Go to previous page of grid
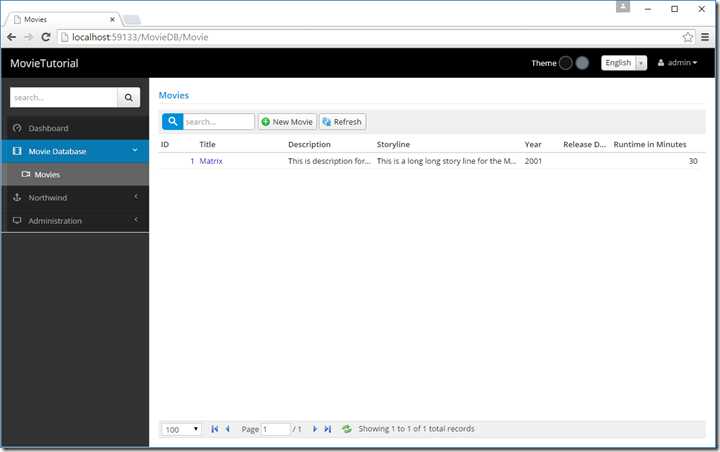This screenshot has height=452, width=720. pos(227,429)
